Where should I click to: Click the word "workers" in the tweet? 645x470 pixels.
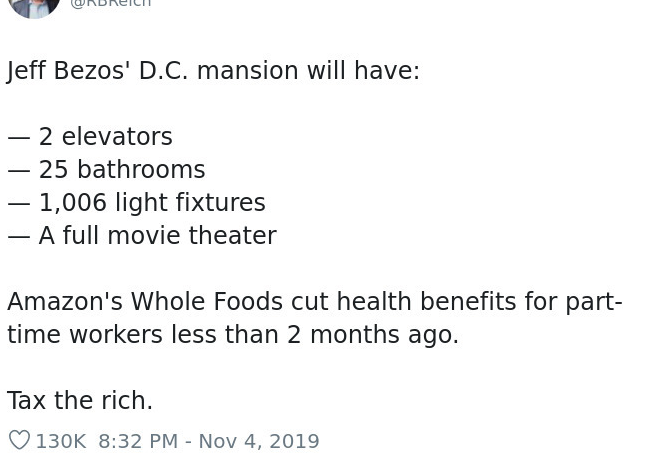click(x=116, y=335)
